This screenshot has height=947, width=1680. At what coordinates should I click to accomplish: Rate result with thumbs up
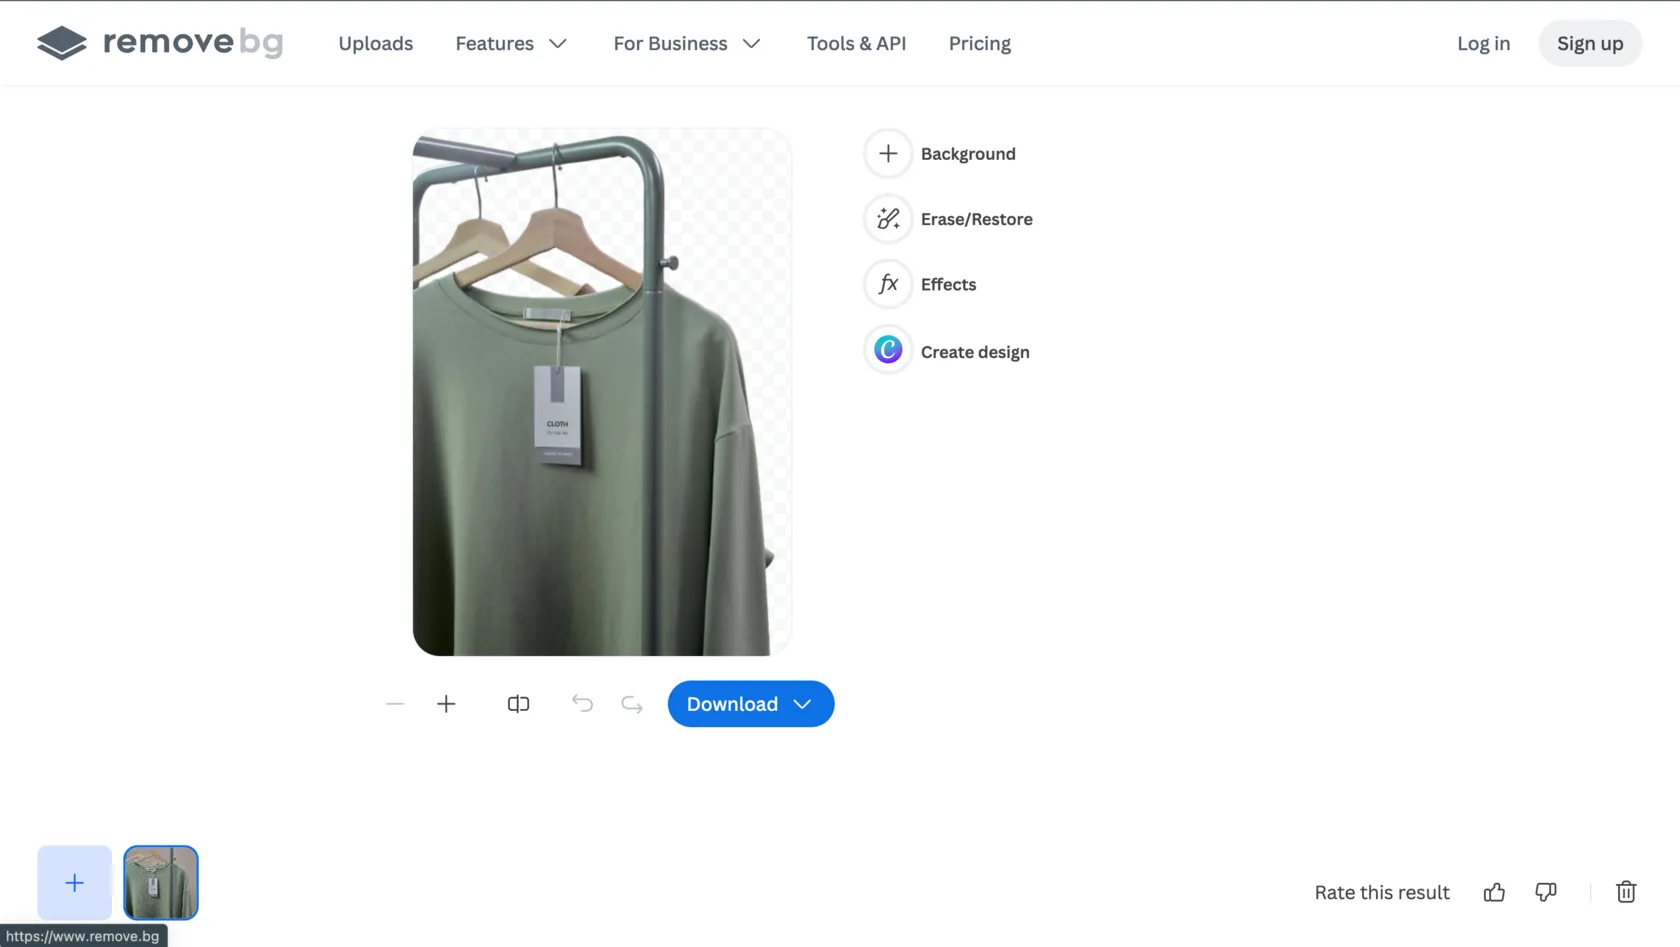pos(1494,892)
